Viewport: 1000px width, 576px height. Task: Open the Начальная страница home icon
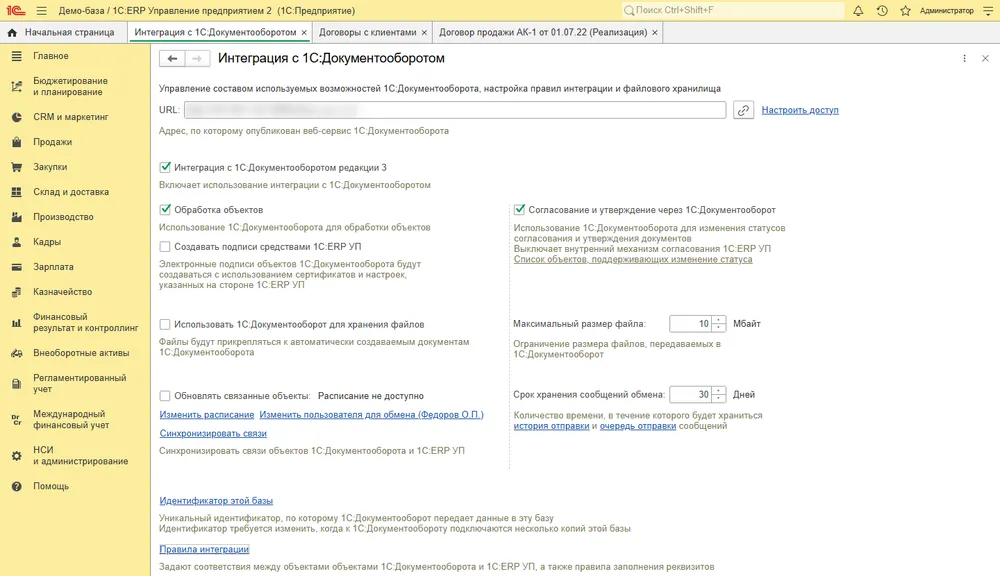point(12,32)
